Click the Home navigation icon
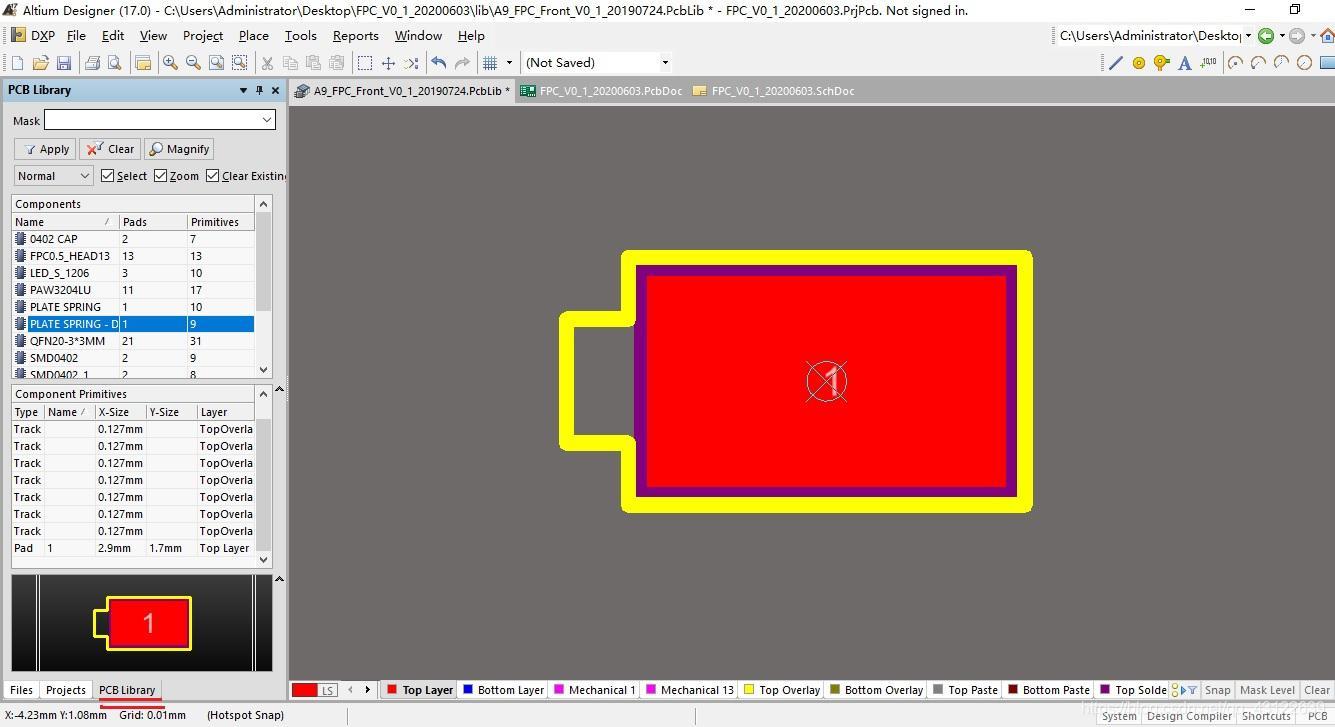The image size is (1335, 727). pyautogui.click(x=1326, y=36)
